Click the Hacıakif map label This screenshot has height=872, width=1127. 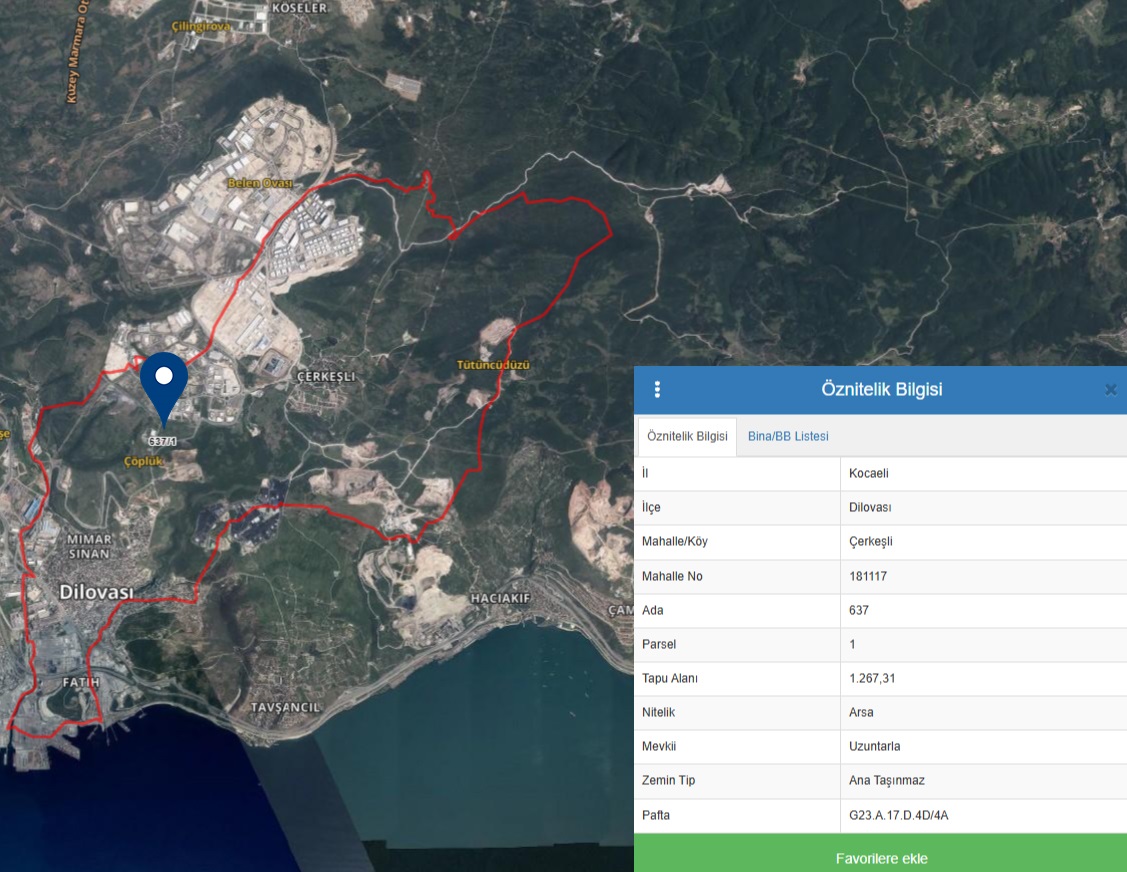[500, 598]
